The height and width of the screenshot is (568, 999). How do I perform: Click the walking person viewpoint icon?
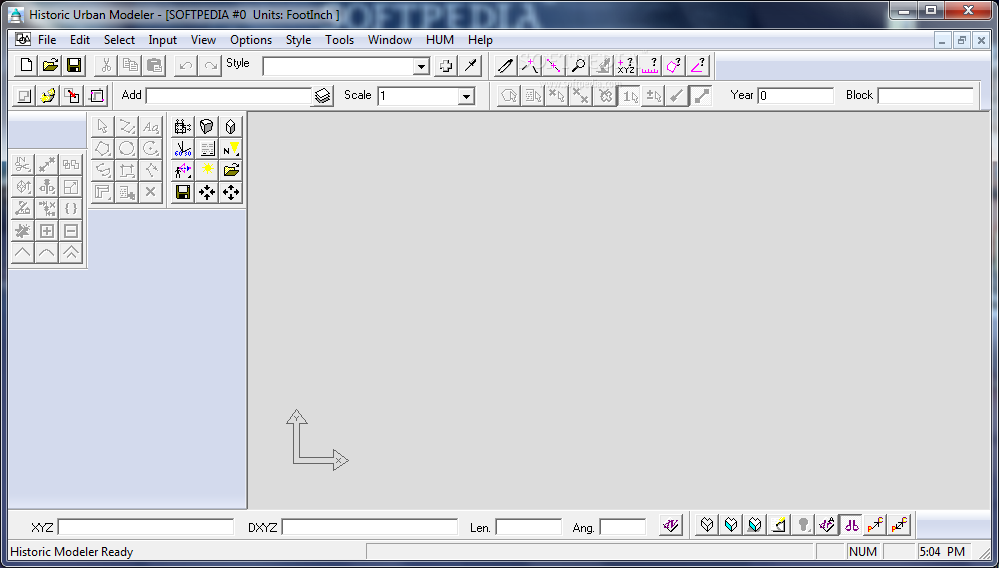click(x=183, y=170)
